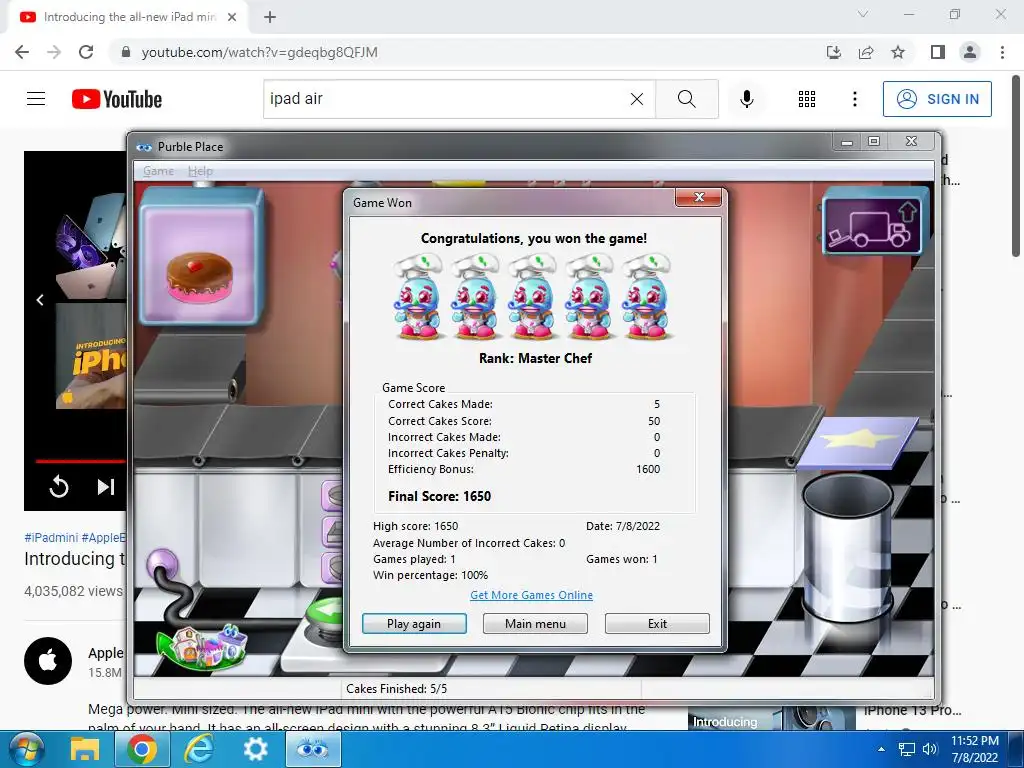Open the Get More Games Online link
The height and width of the screenshot is (768, 1024).
tap(532, 595)
